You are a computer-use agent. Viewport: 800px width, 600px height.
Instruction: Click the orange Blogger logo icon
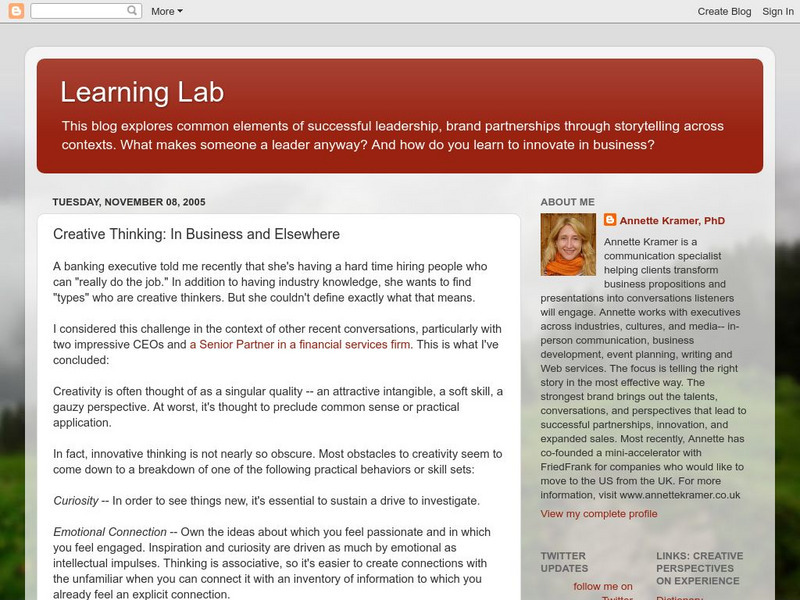click(16, 11)
